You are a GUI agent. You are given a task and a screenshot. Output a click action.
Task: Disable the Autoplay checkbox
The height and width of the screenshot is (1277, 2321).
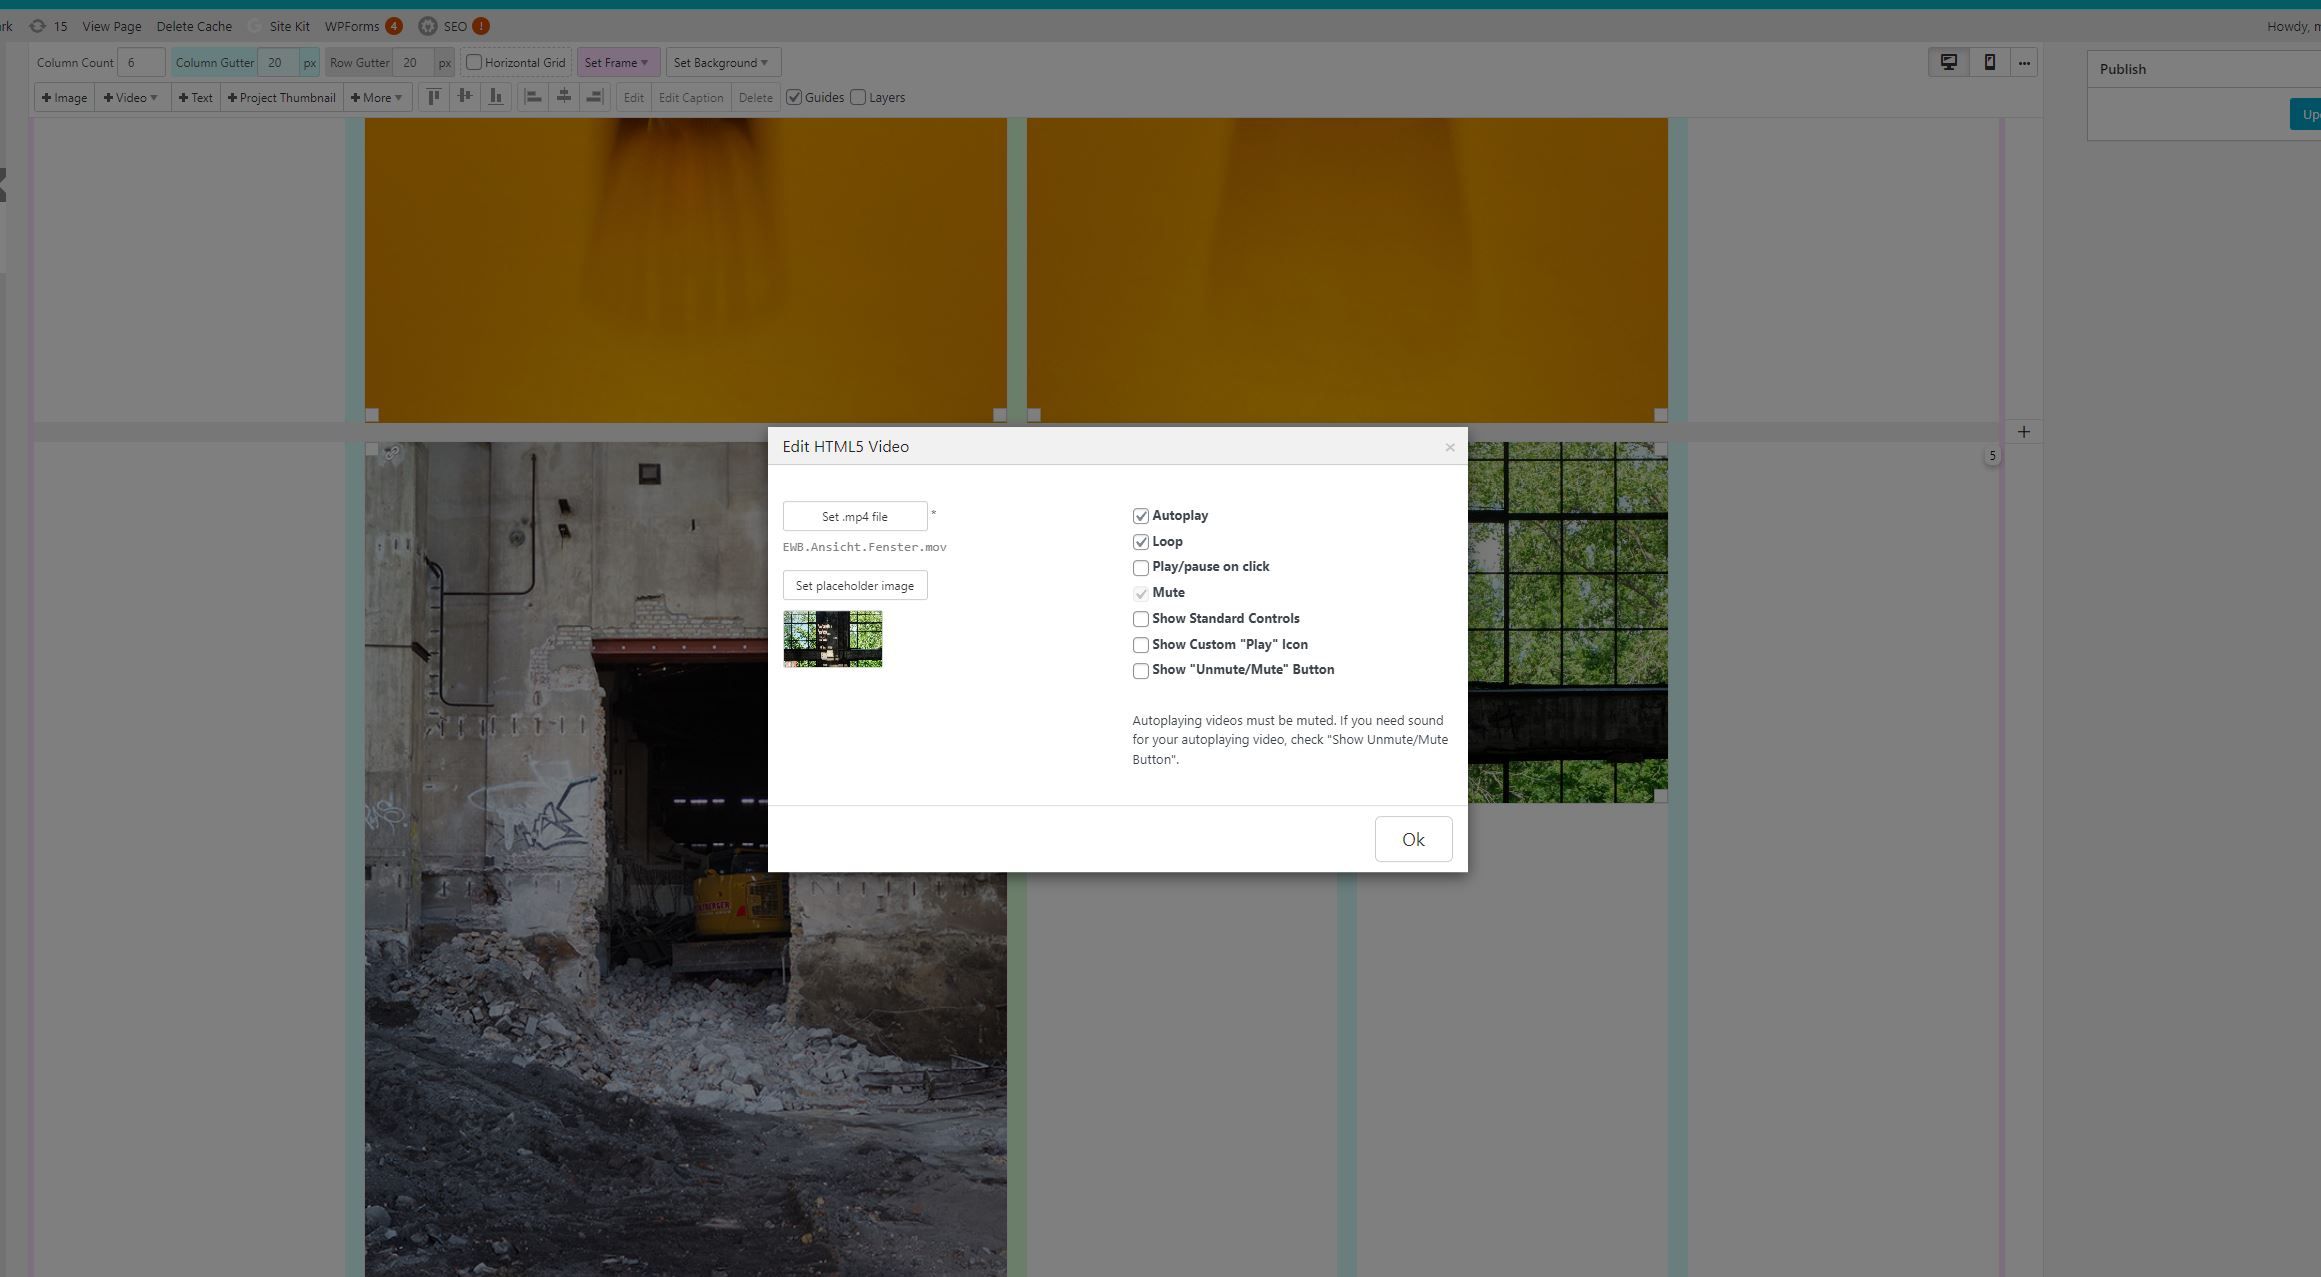1140,516
